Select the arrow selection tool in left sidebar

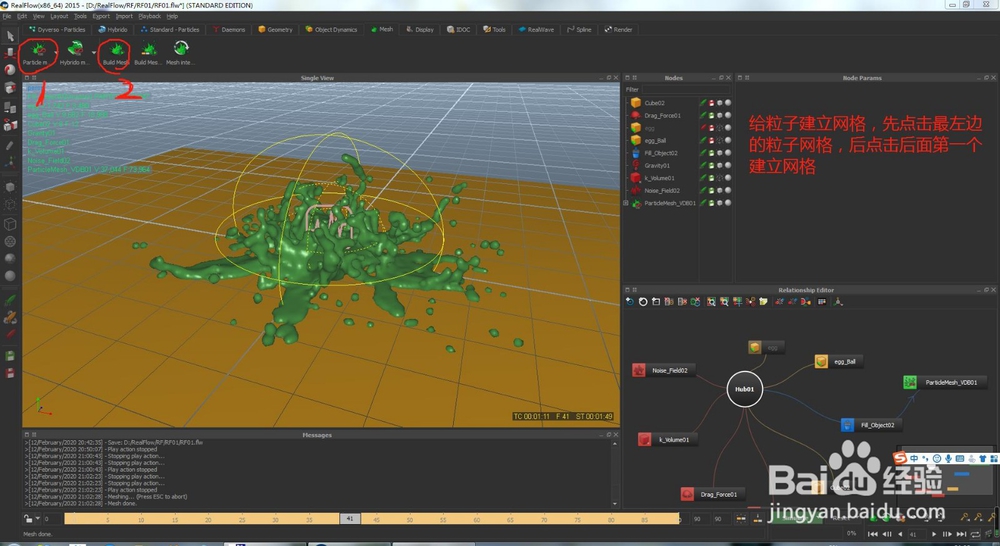(x=10, y=36)
